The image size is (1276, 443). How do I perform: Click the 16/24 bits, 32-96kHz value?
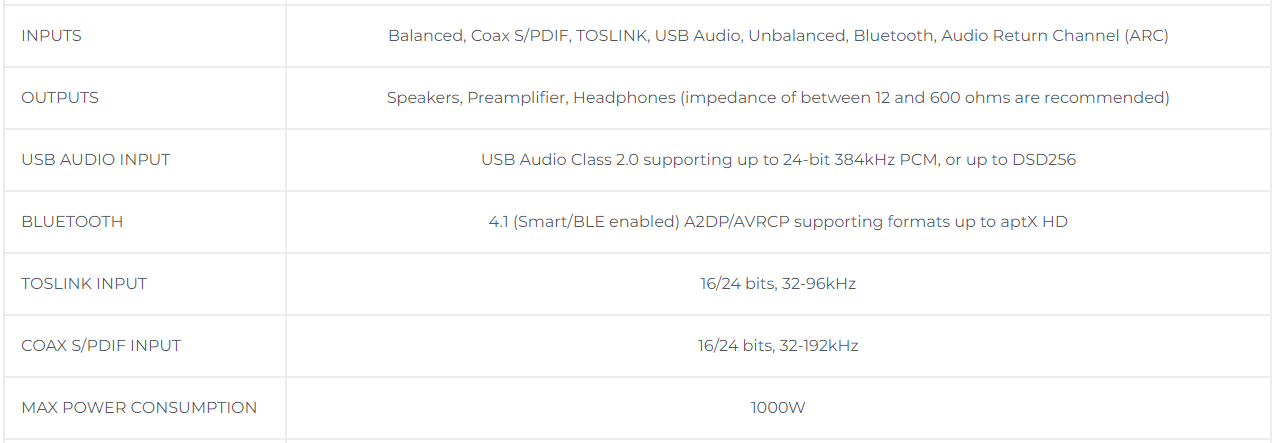coord(778,284)
